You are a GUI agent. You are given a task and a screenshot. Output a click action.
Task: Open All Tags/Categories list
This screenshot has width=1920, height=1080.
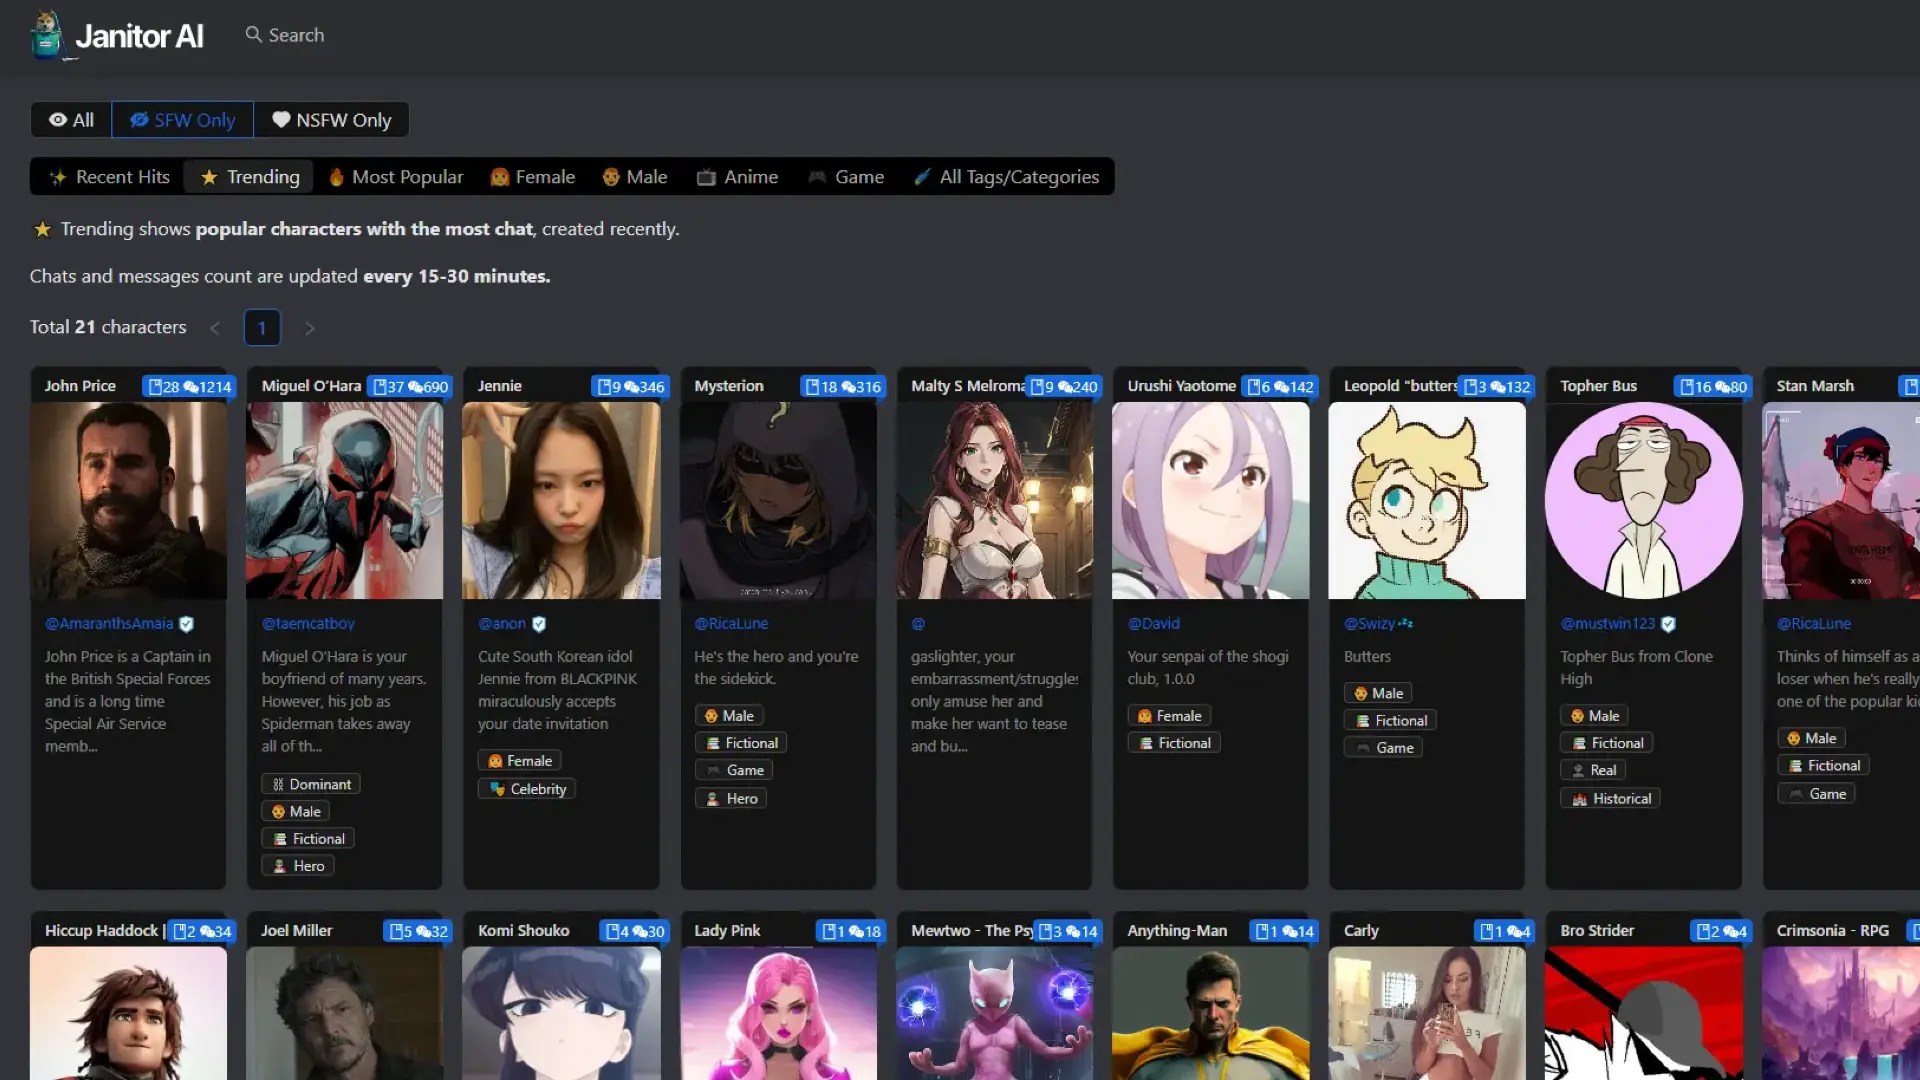[1006, 177]
